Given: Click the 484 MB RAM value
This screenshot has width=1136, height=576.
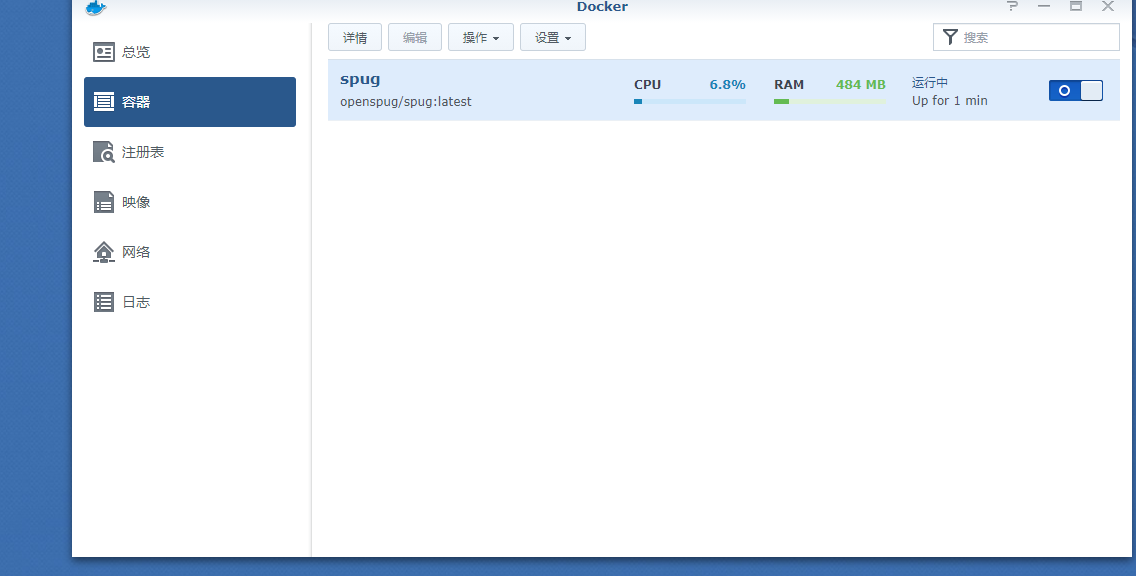Looking at the screenshot, I should 861,85.
